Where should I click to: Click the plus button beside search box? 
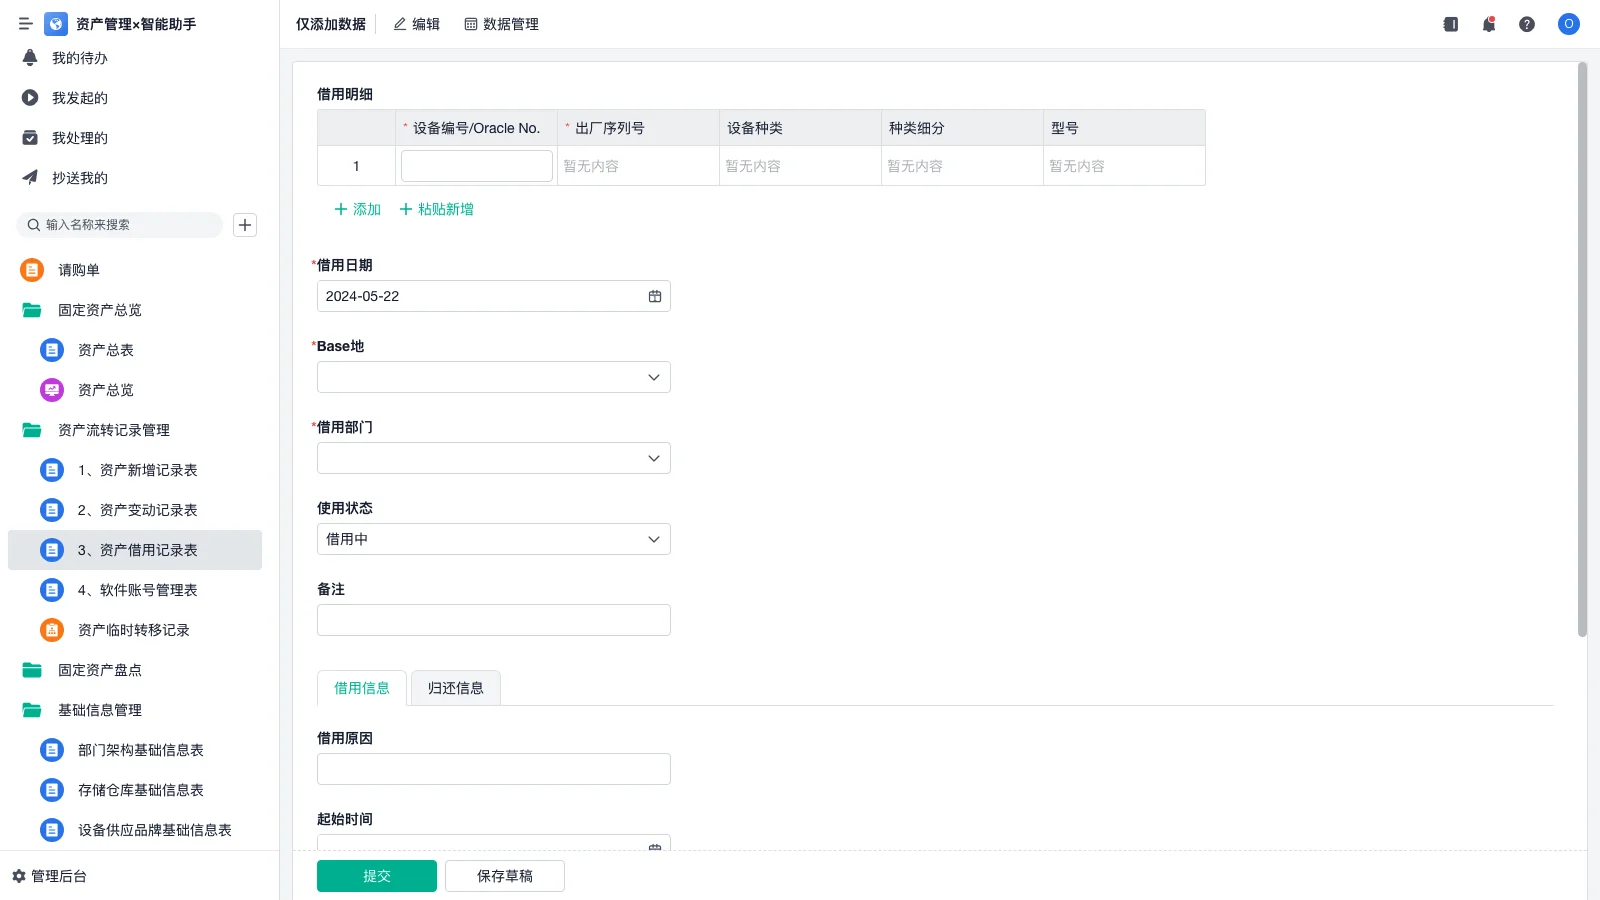point(245,225)
